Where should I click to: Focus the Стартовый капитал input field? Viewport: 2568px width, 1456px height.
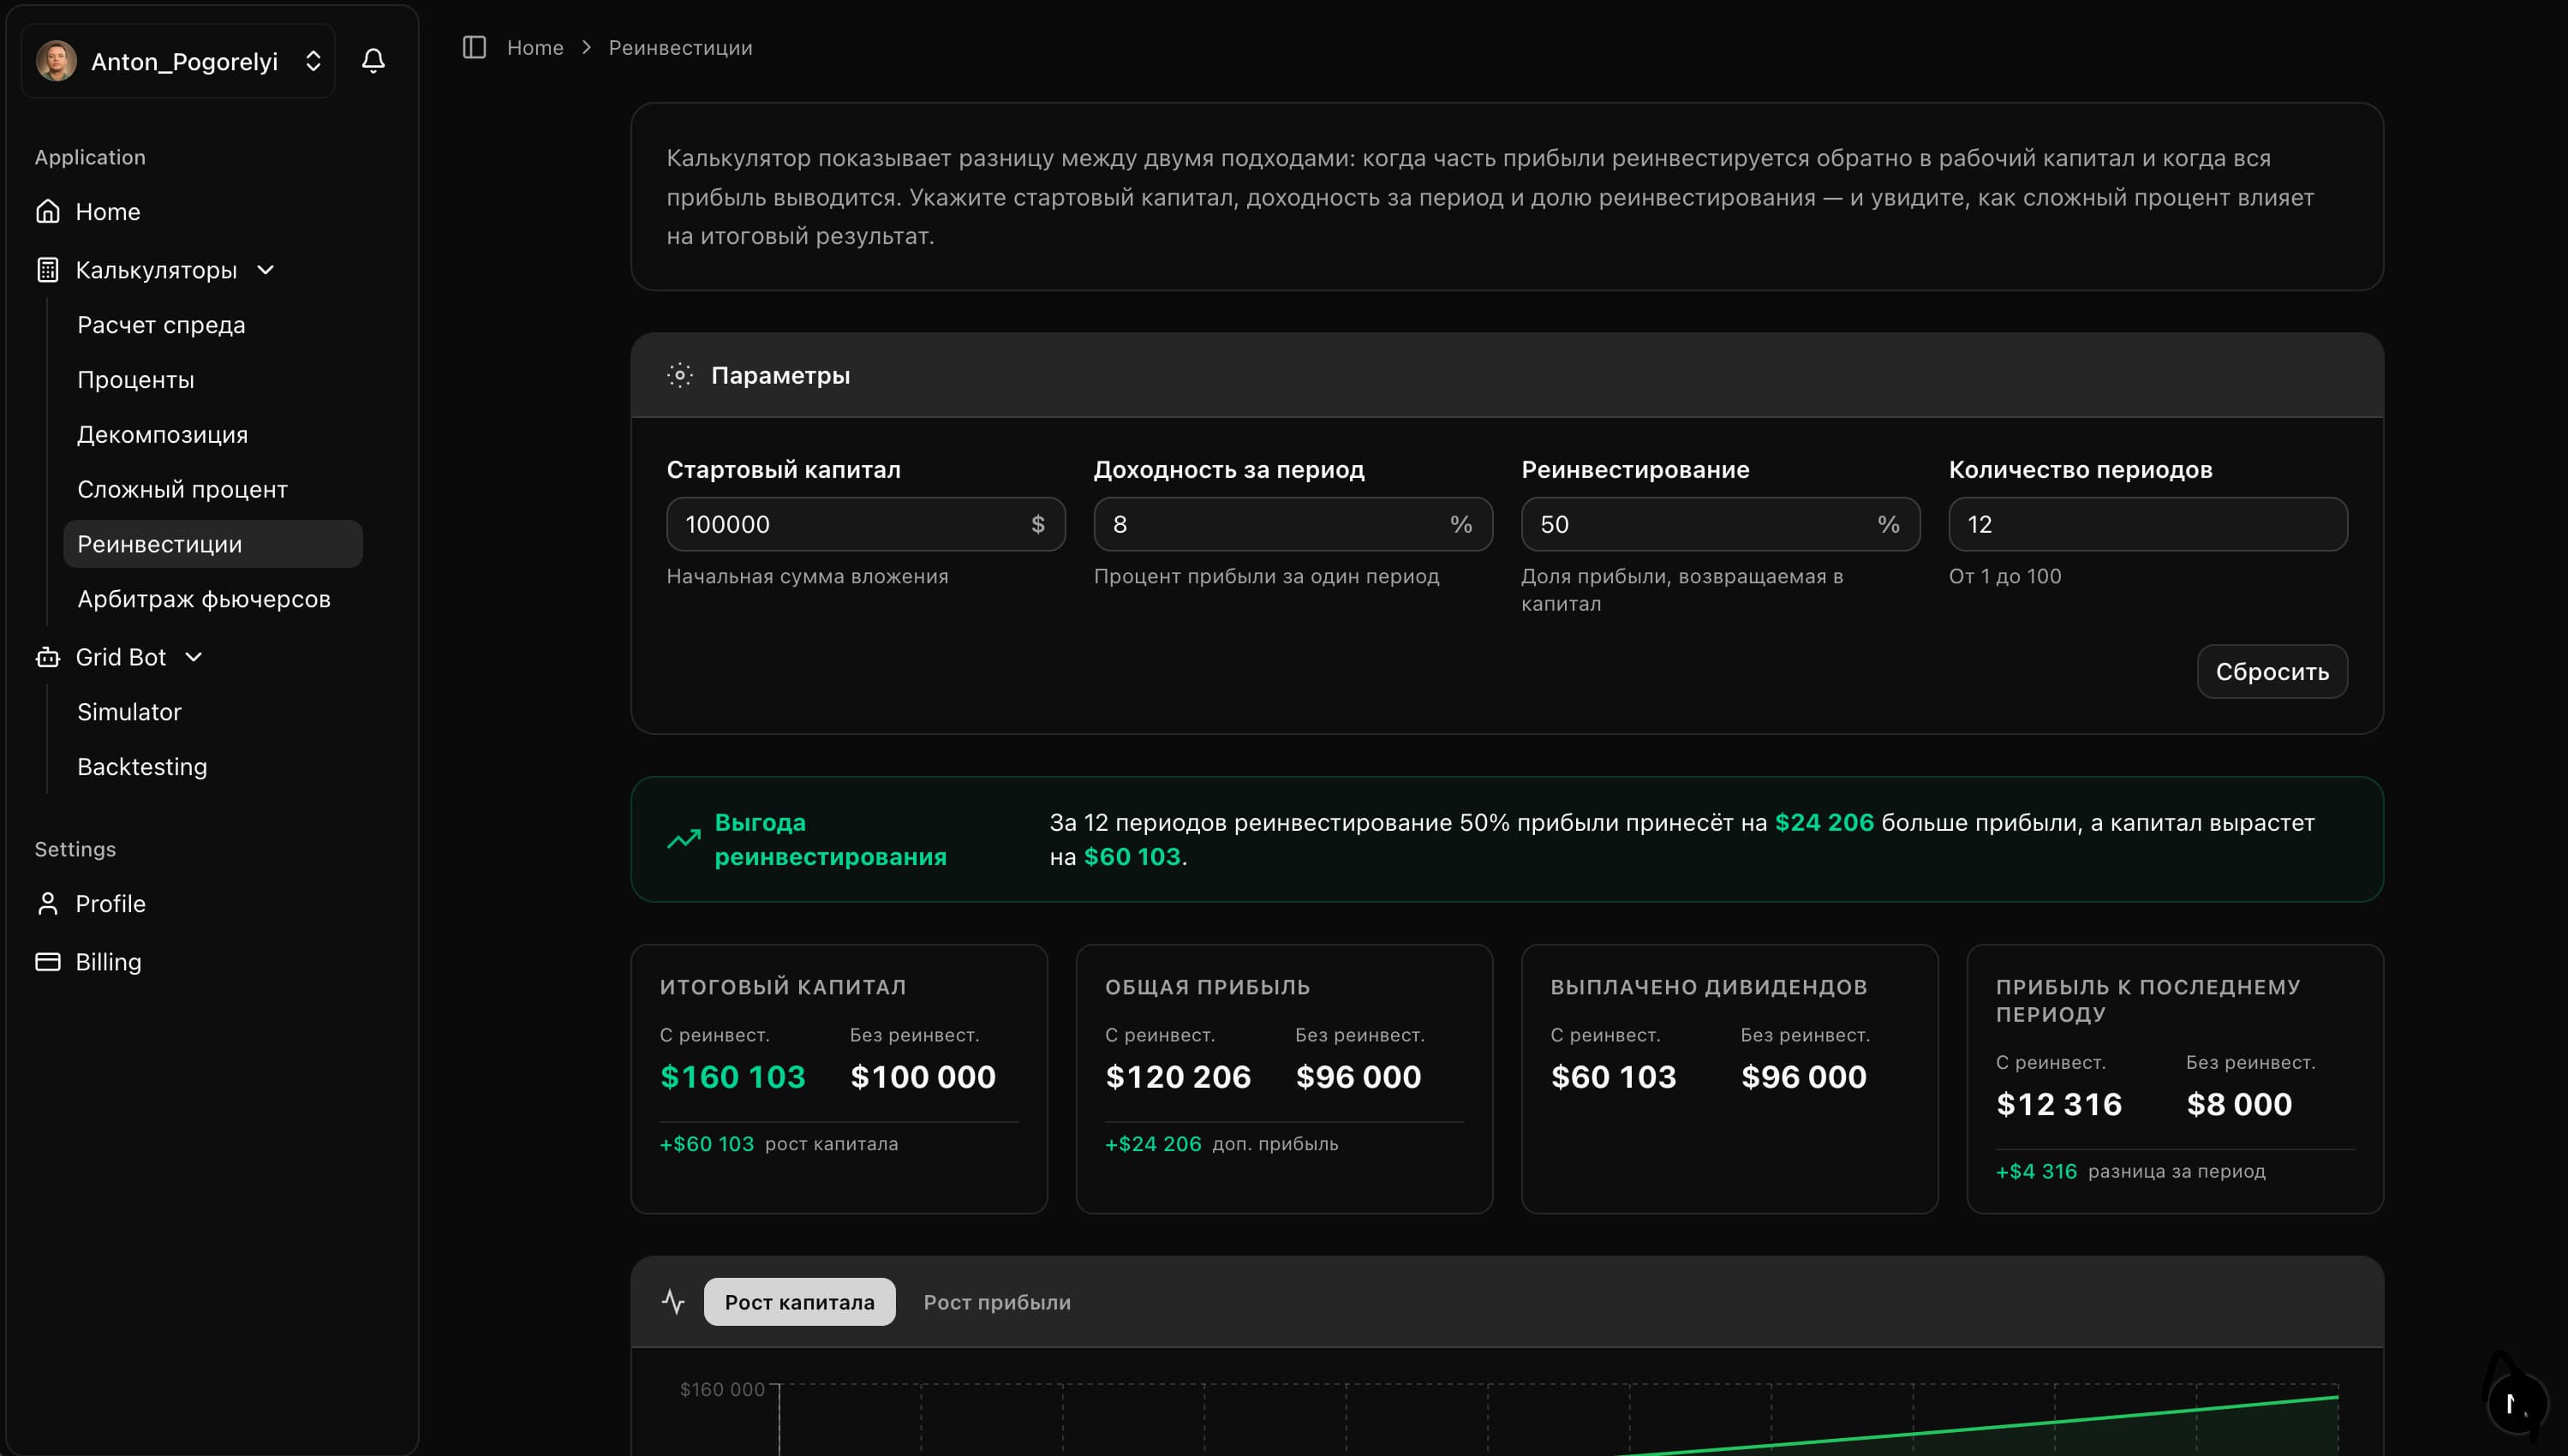(x=866, y=524)
